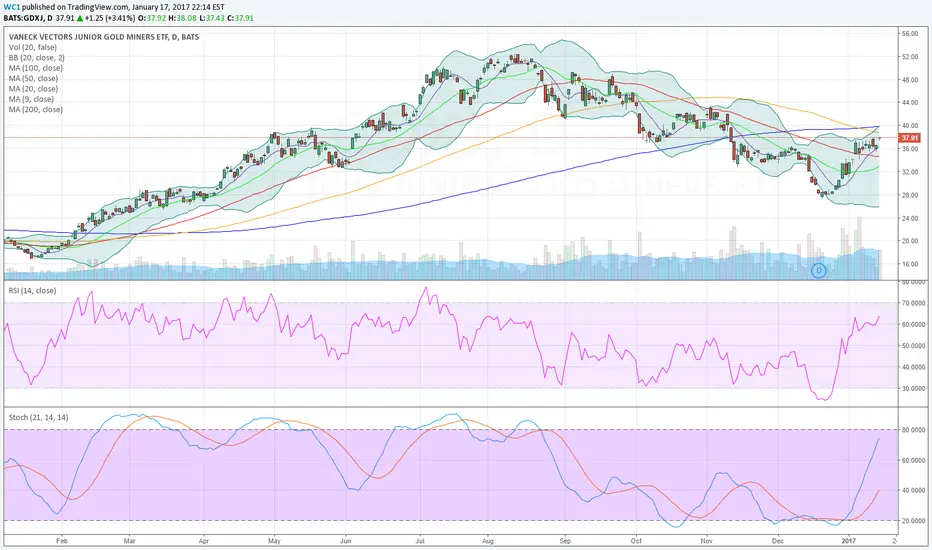This screenshot has height=550, width=932.
Task: Select the BATS:GDXJ, D symbol text
Action: pyautogui.click(x=28, y=18)
